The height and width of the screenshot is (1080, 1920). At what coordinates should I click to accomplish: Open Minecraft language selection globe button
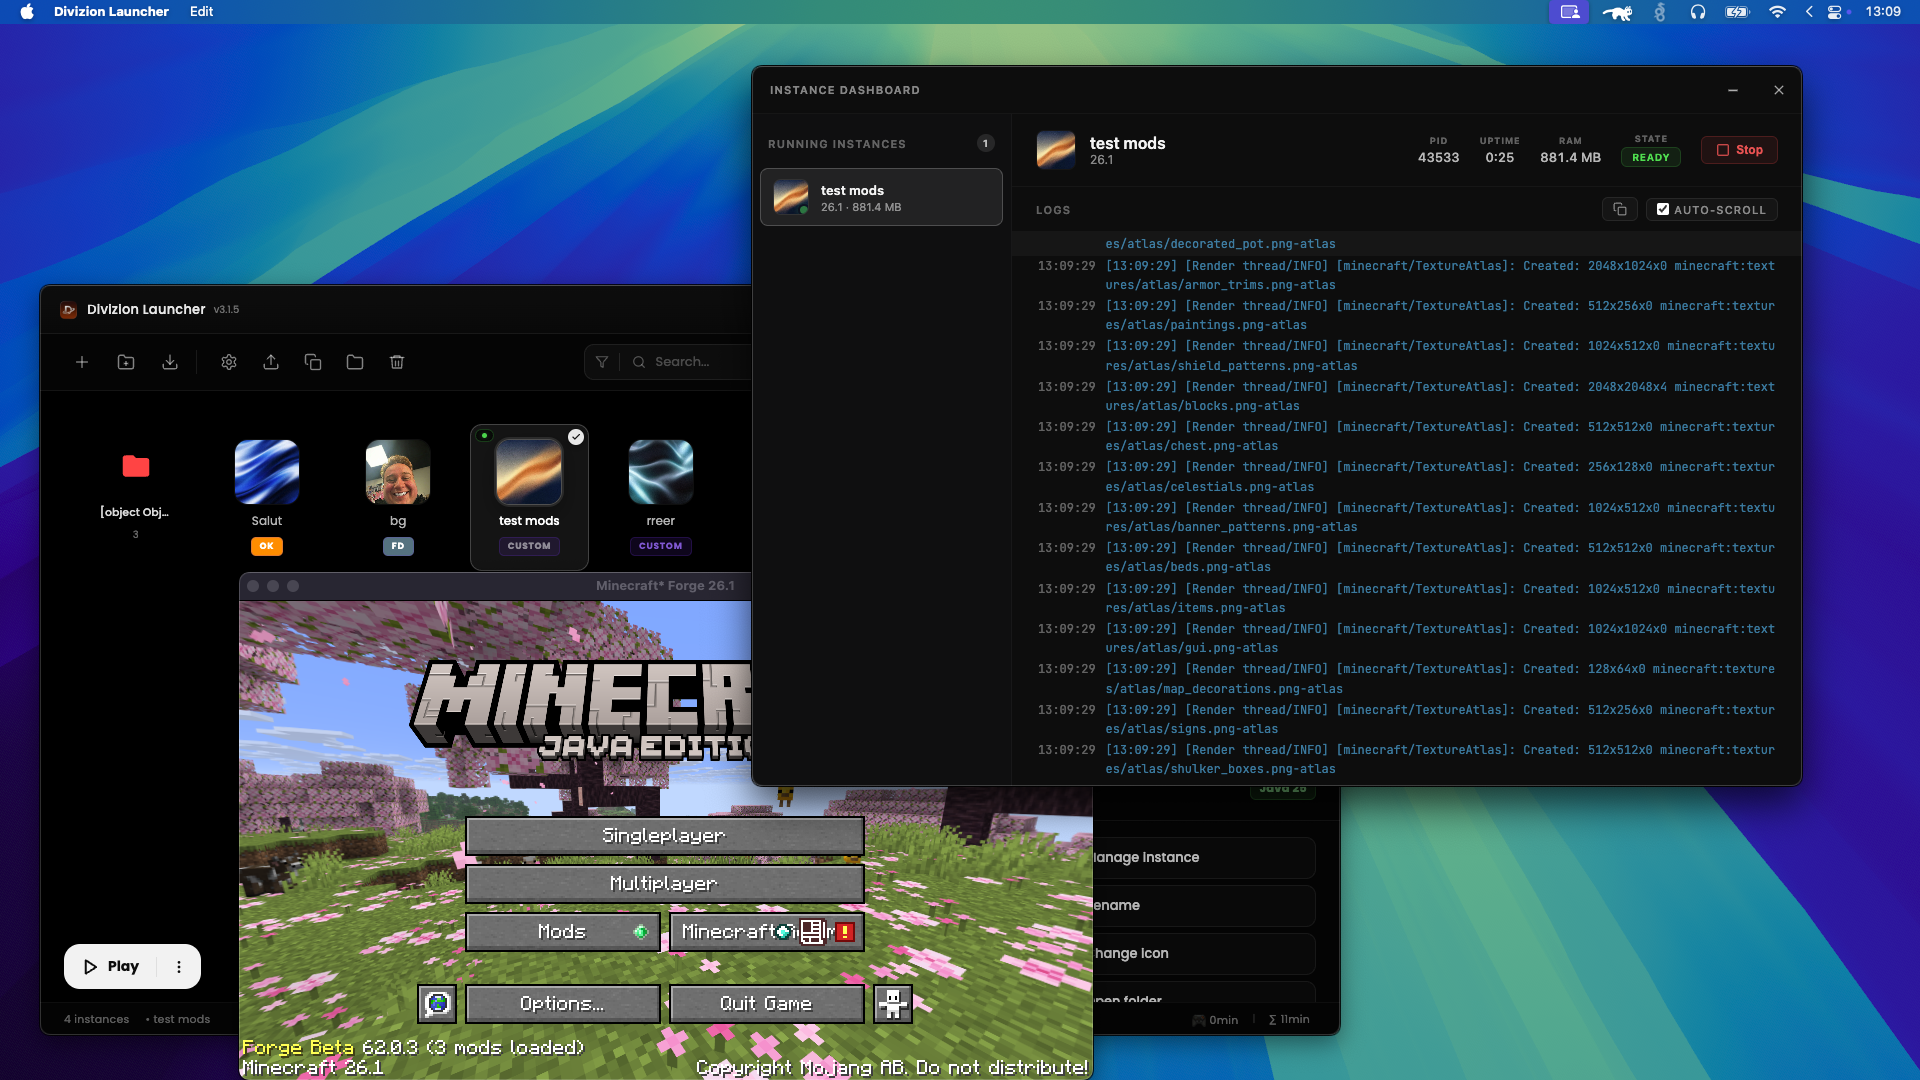pyautogui.click(x=437, y=1003)
